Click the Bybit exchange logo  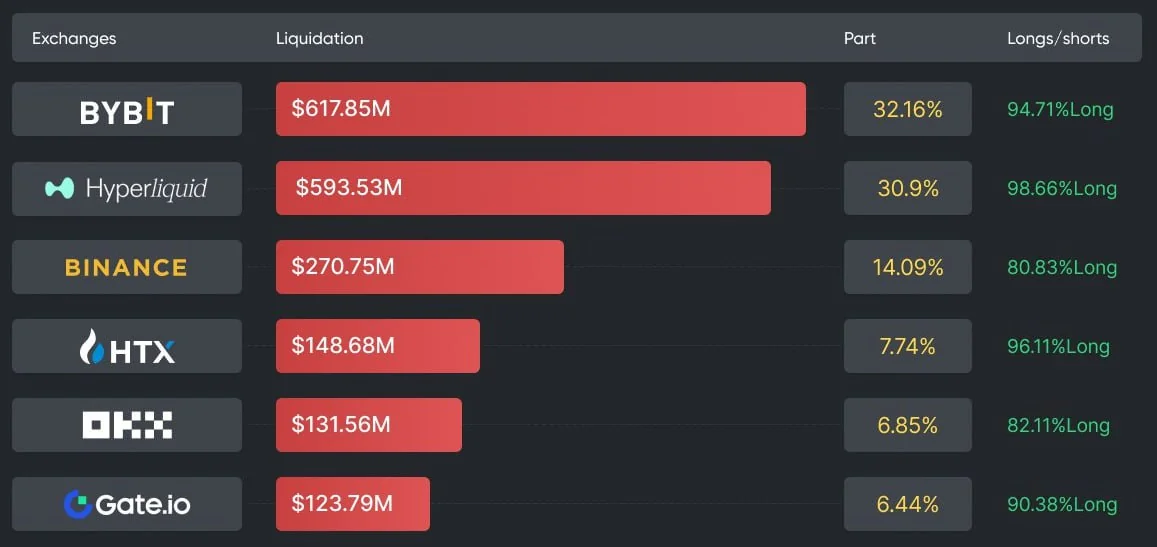[x=127, y=110]
